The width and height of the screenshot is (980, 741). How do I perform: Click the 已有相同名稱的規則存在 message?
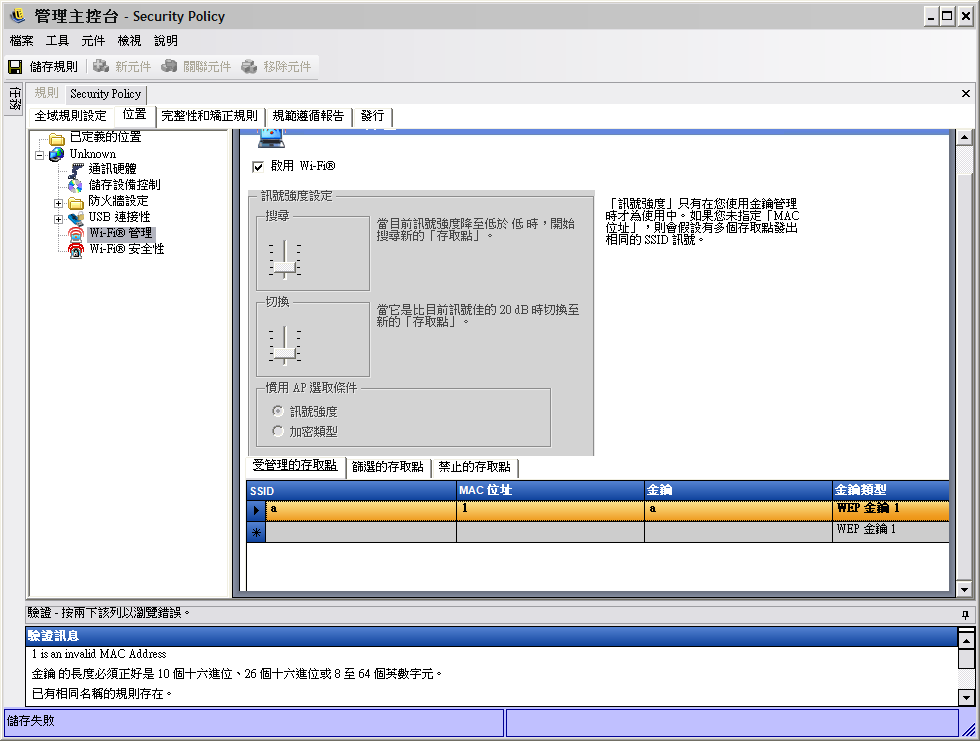click(101, 694)
